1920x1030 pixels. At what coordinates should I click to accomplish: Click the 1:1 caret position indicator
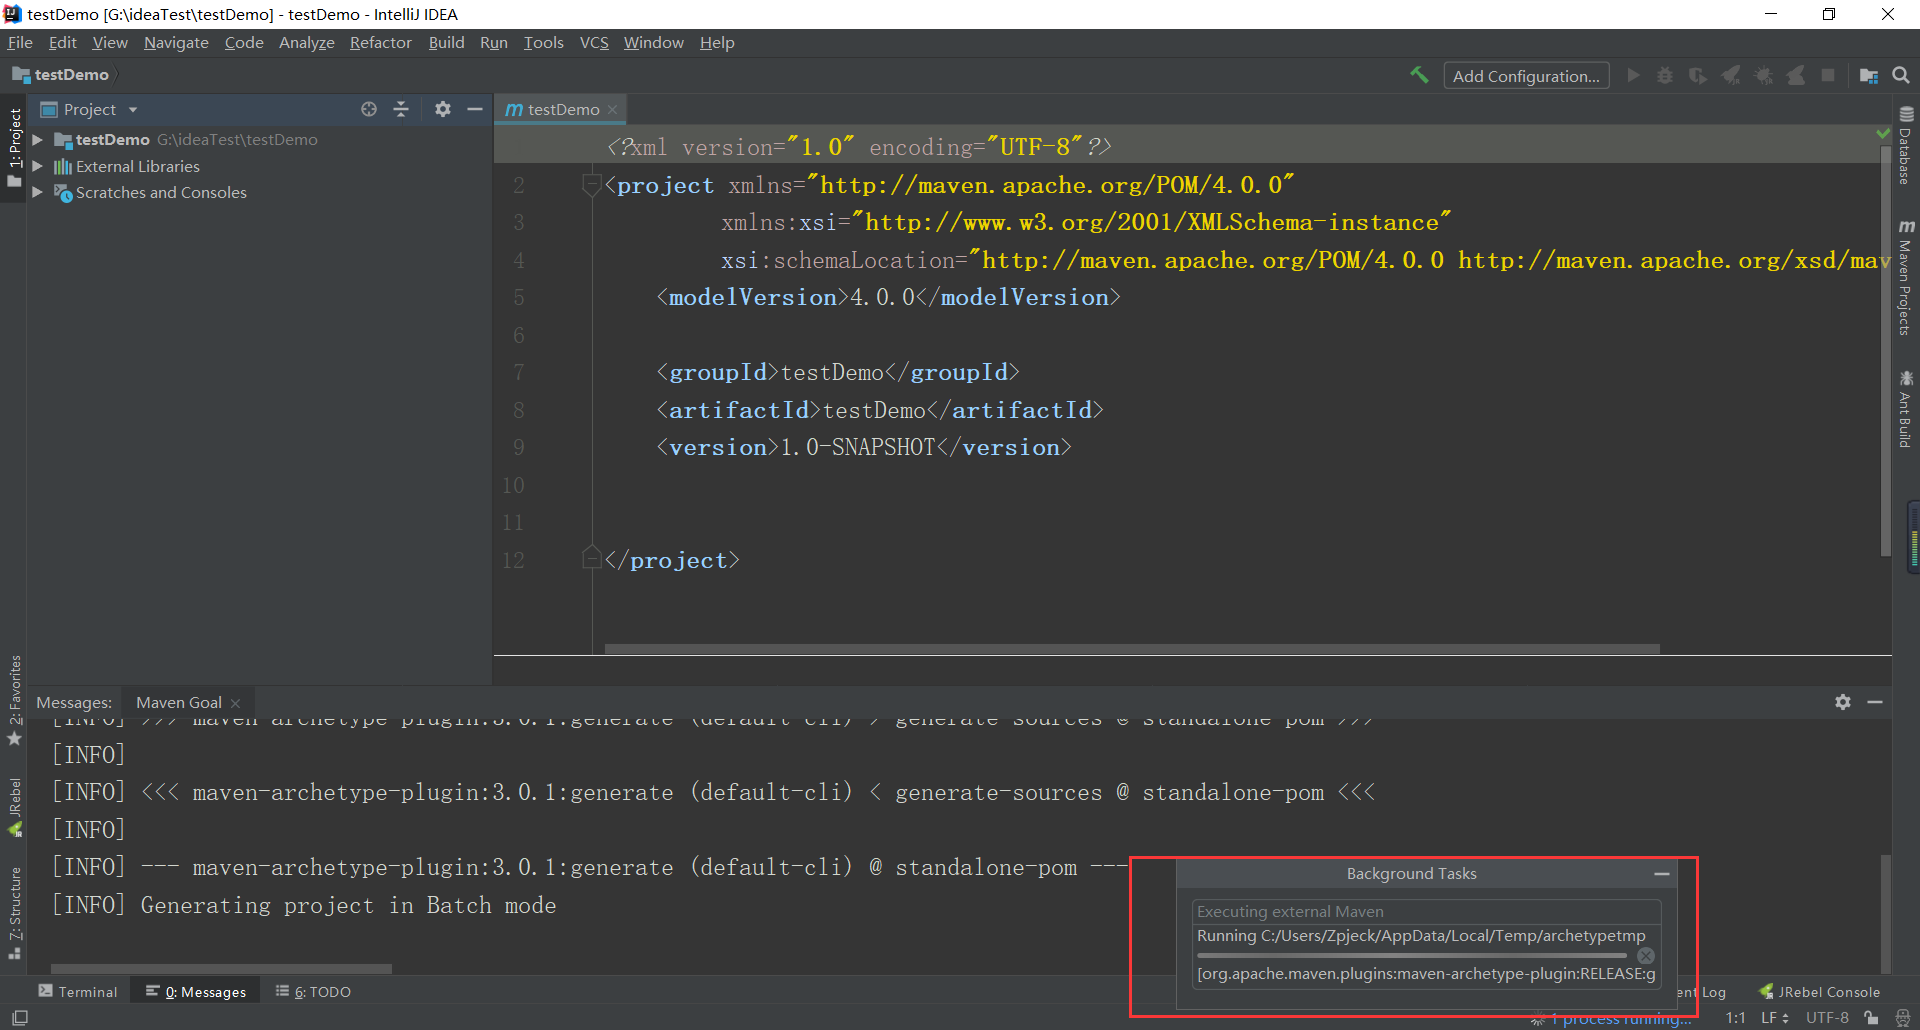[1736, 1018]
